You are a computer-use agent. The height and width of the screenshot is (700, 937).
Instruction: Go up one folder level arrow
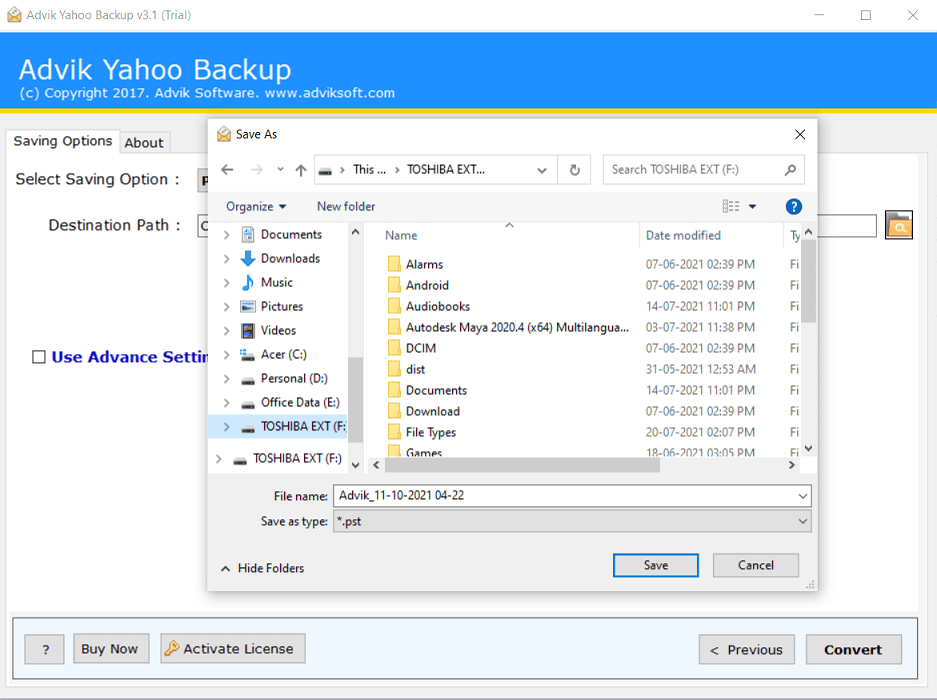tap(301, 170)
